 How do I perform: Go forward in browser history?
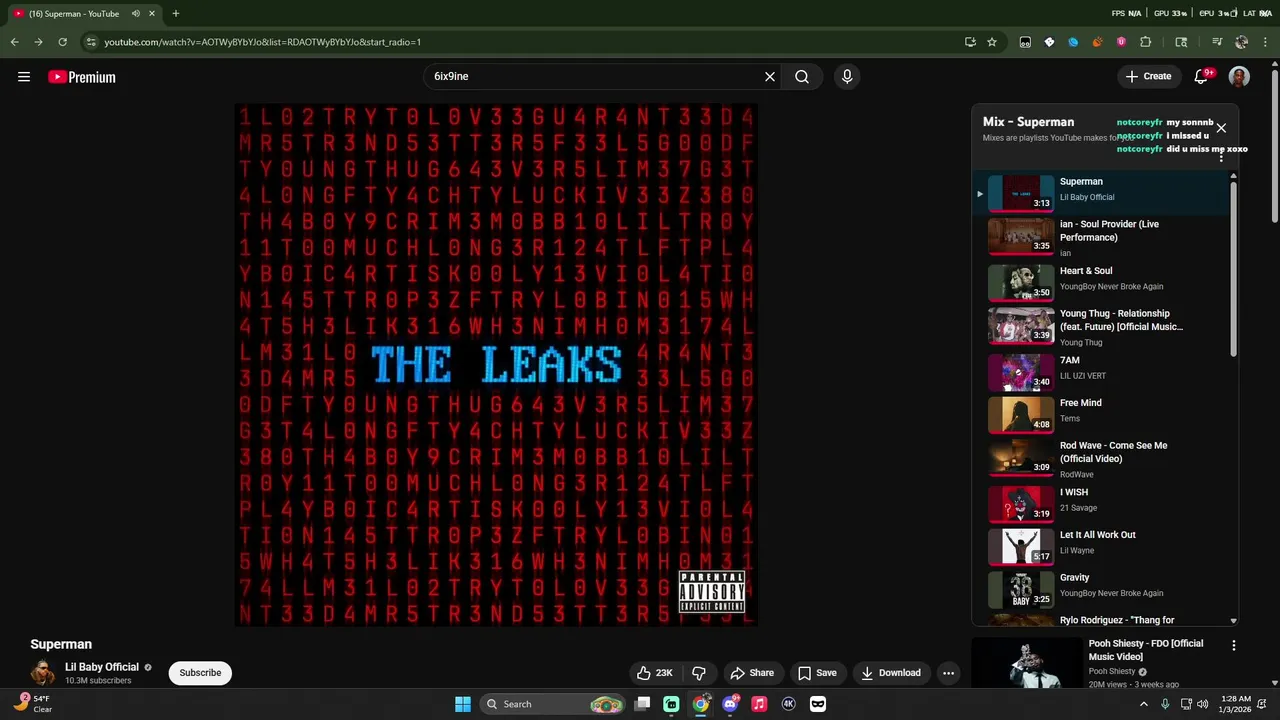[x=38, y=42]
